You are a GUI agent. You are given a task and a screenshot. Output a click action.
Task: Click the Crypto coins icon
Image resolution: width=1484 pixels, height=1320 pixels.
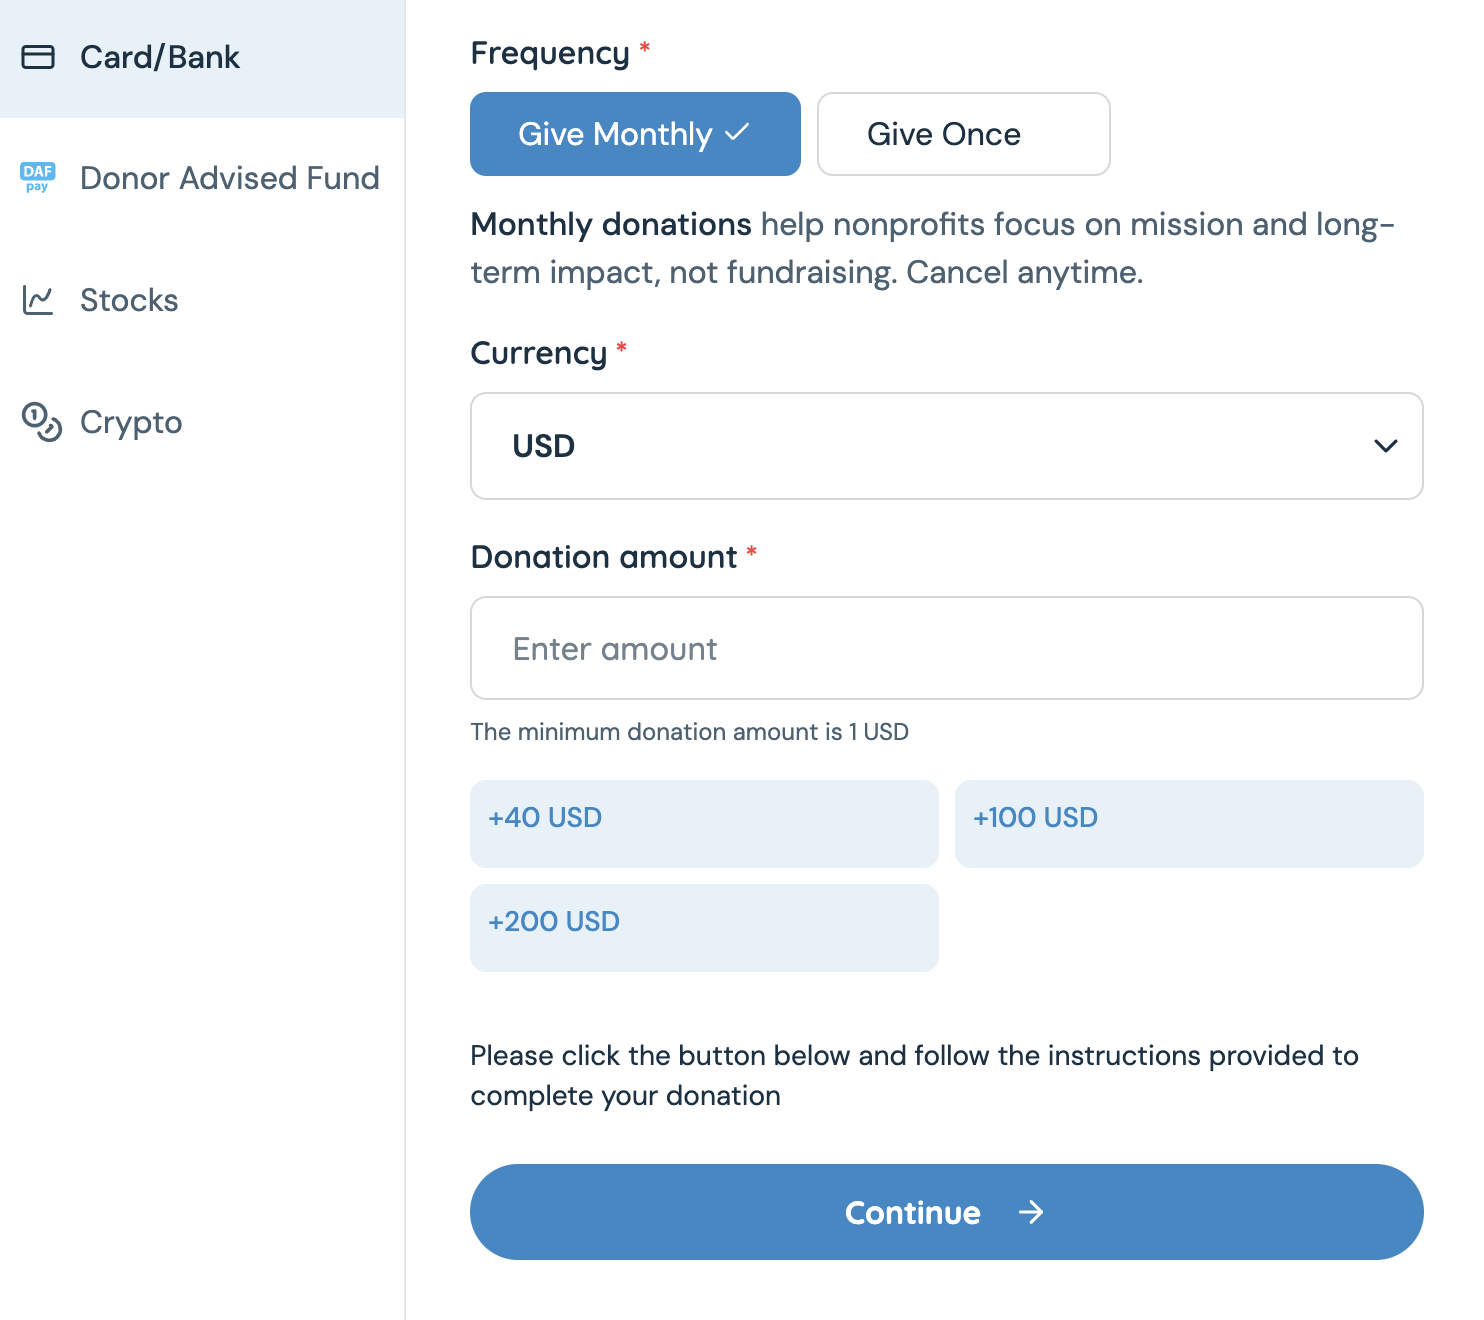click(x=41, y=422)
